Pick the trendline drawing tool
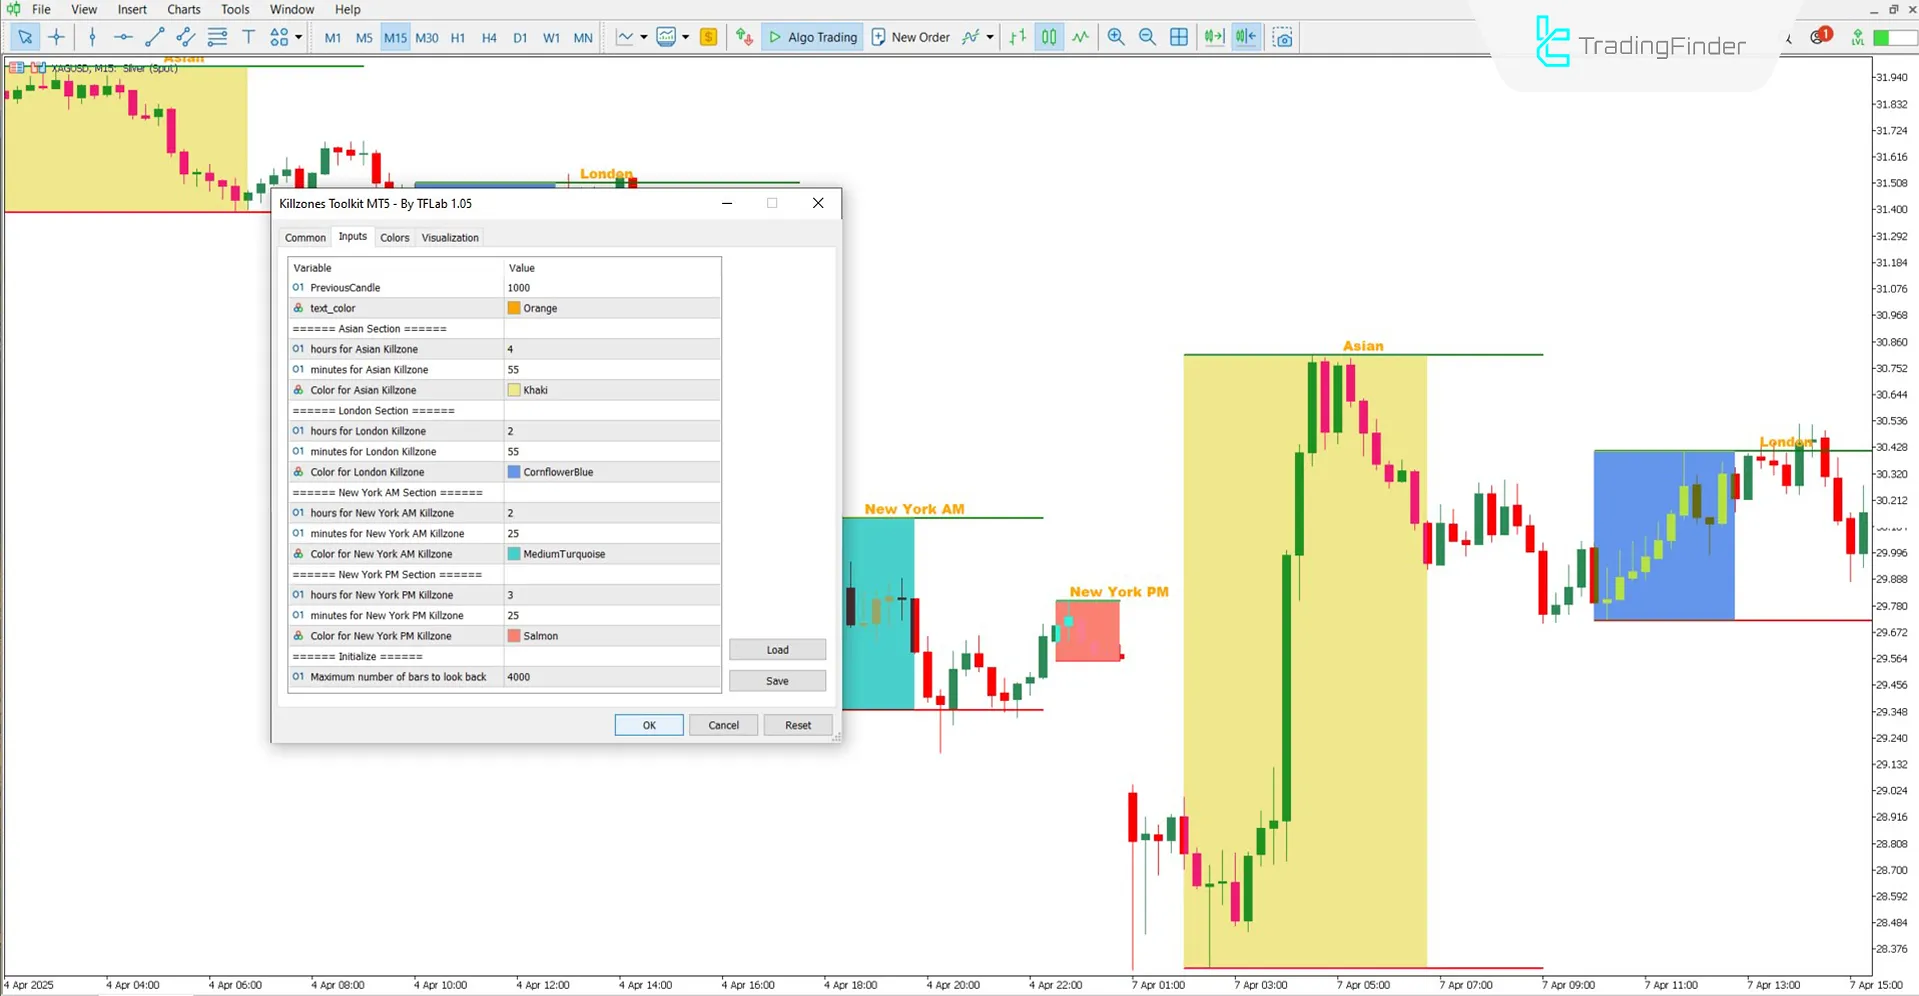 point(154,37)
